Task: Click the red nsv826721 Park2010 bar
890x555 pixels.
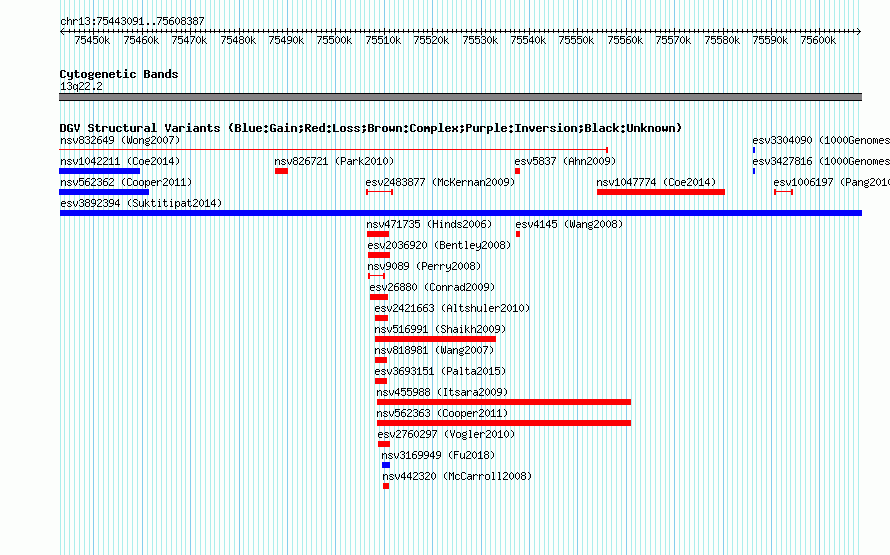Action: pyautogui.click(x=282, y=171)
